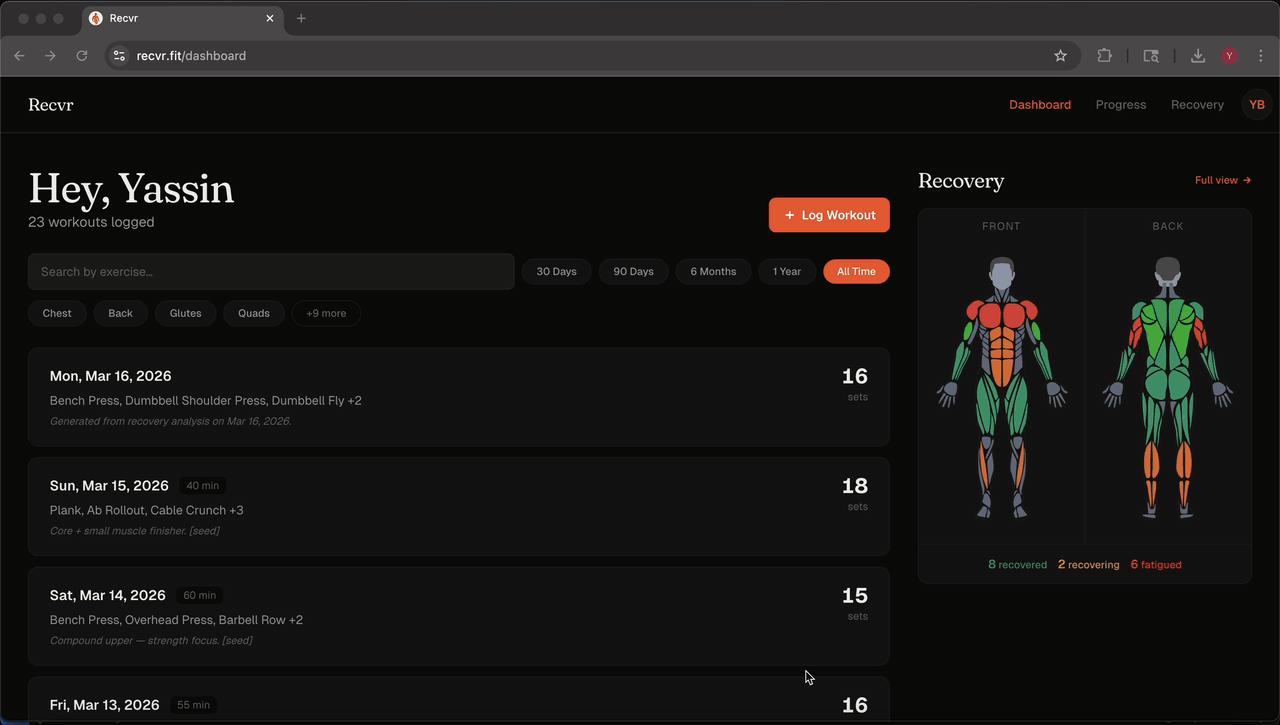Choose the 1 Year time range
Screen dimensions: 1280x725
(x=787, y=271)
